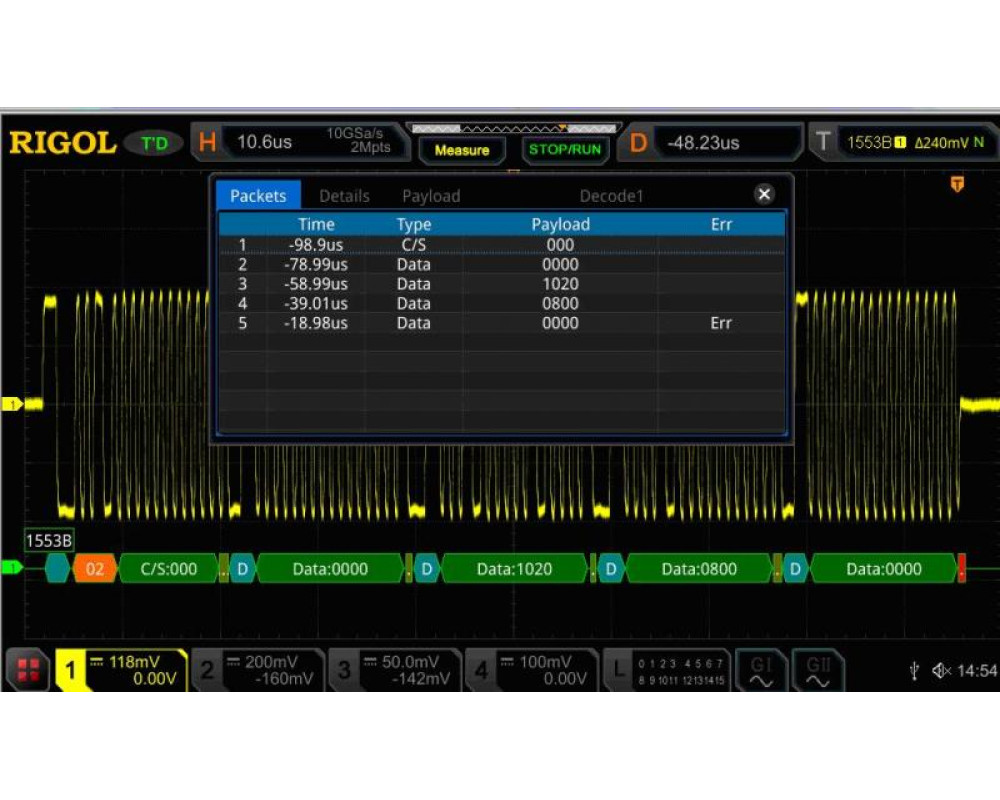
Task: Close the Decode1 packets window
Action: pos(764,195)
